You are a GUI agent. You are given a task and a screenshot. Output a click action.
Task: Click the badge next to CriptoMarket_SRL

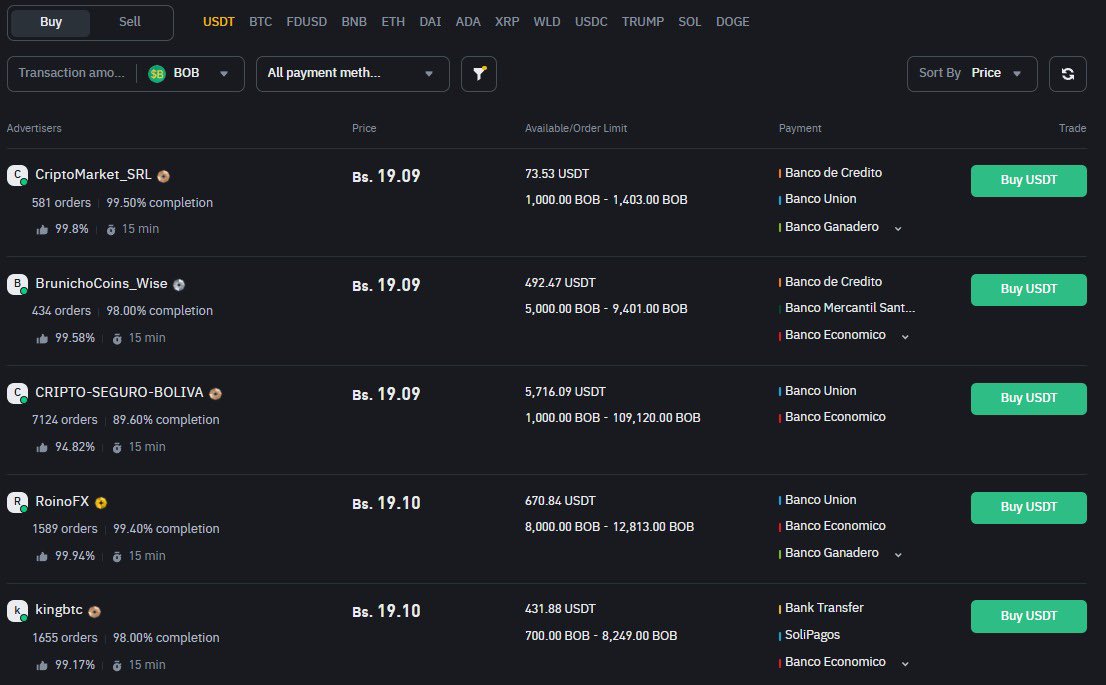click(x=164, y=176)
